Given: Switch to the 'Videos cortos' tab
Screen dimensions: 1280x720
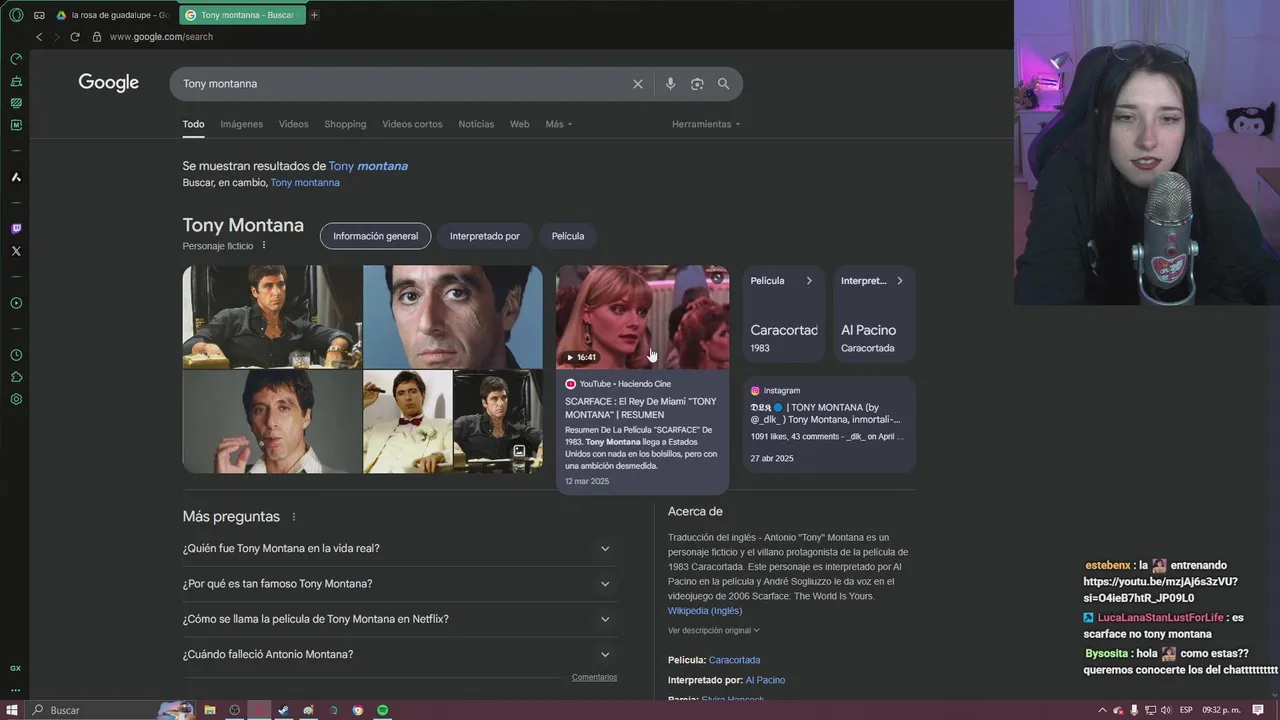Looking at the screenshot, I should click(x=412, y=124).
